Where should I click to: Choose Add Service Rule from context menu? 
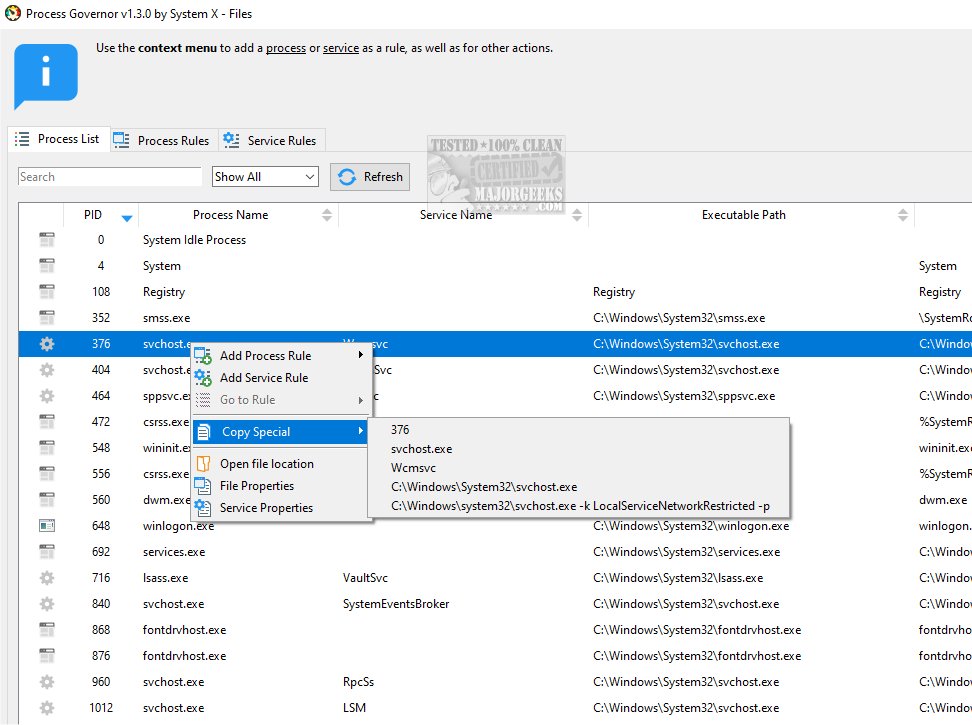[x=281, y=377]
